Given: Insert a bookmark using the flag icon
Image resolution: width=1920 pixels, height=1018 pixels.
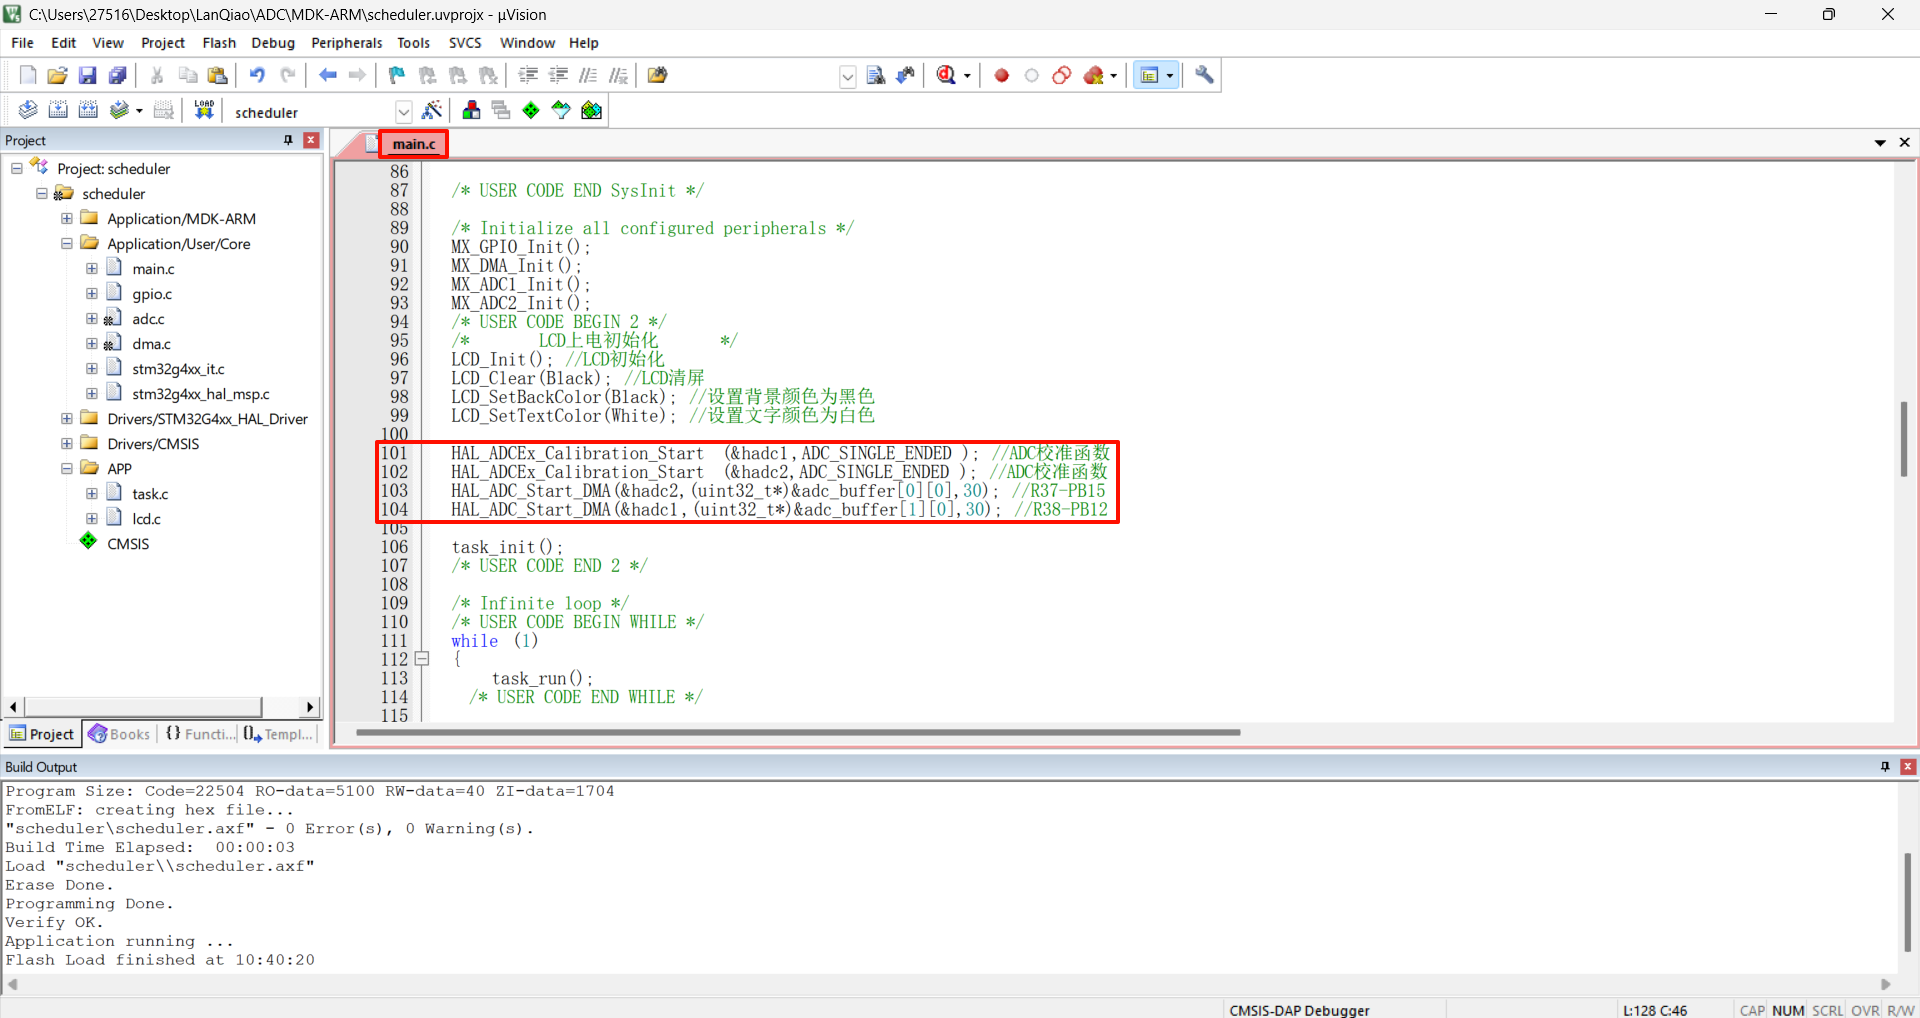Looking at the screenshot, I should [x=397, y=75].
